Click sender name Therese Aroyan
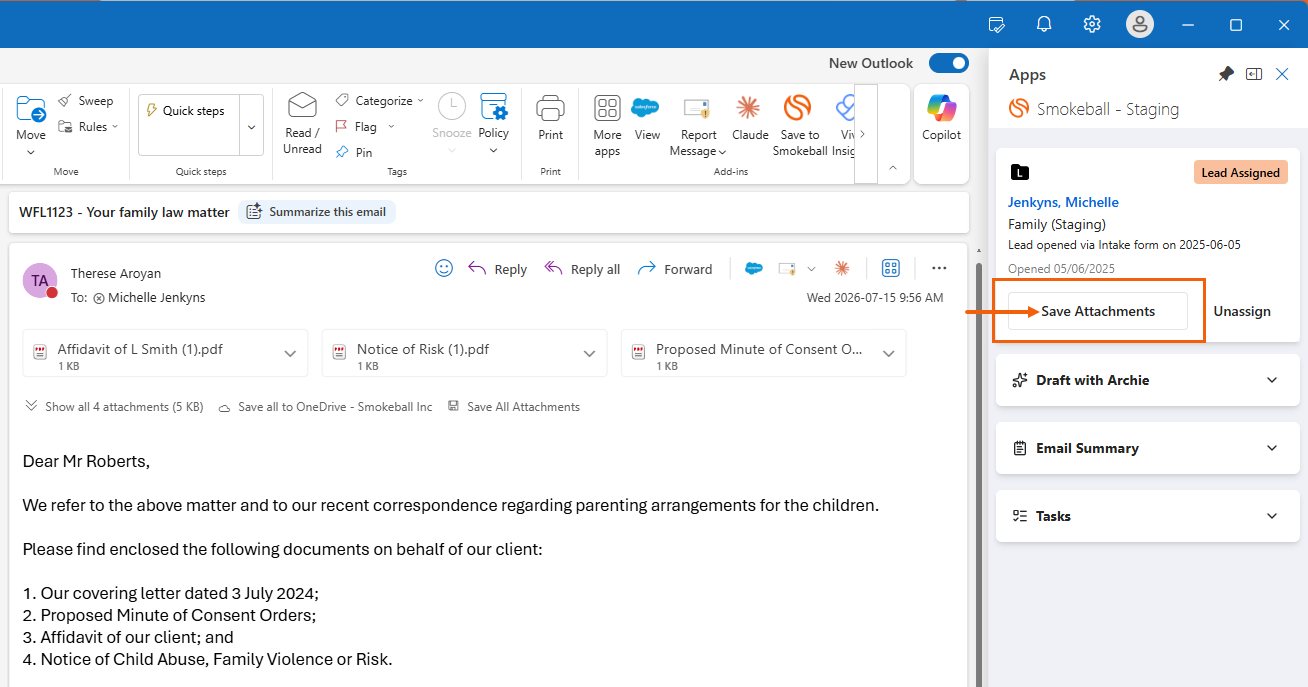The width and height of the screenshot is (1308, 687). (x=116, y=273)
